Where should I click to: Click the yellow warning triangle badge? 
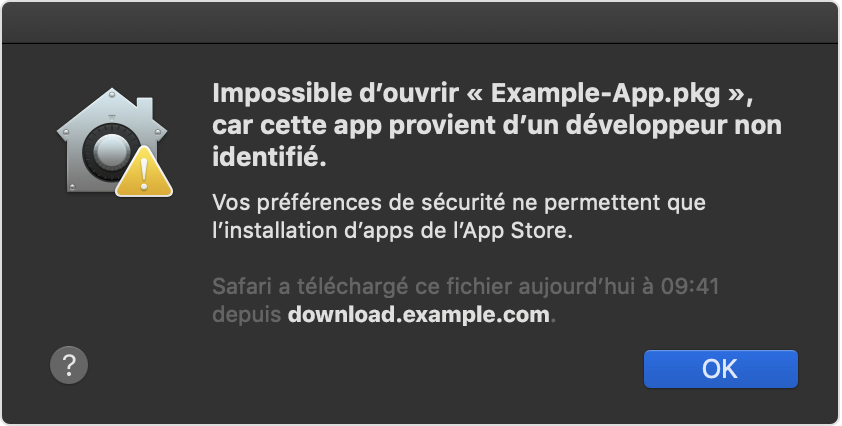click(144, 172)
